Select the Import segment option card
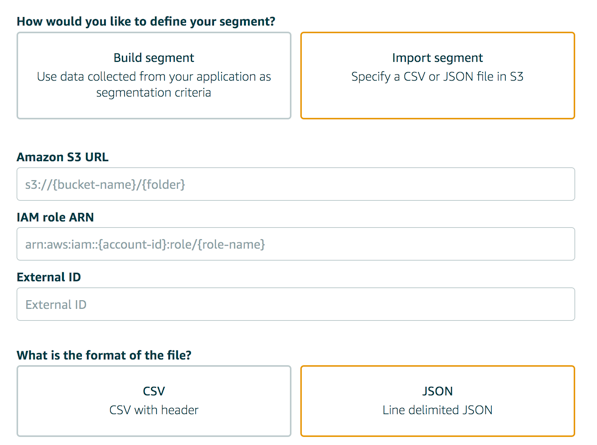Viewport: 597px width, 445px height. (437, 75)
